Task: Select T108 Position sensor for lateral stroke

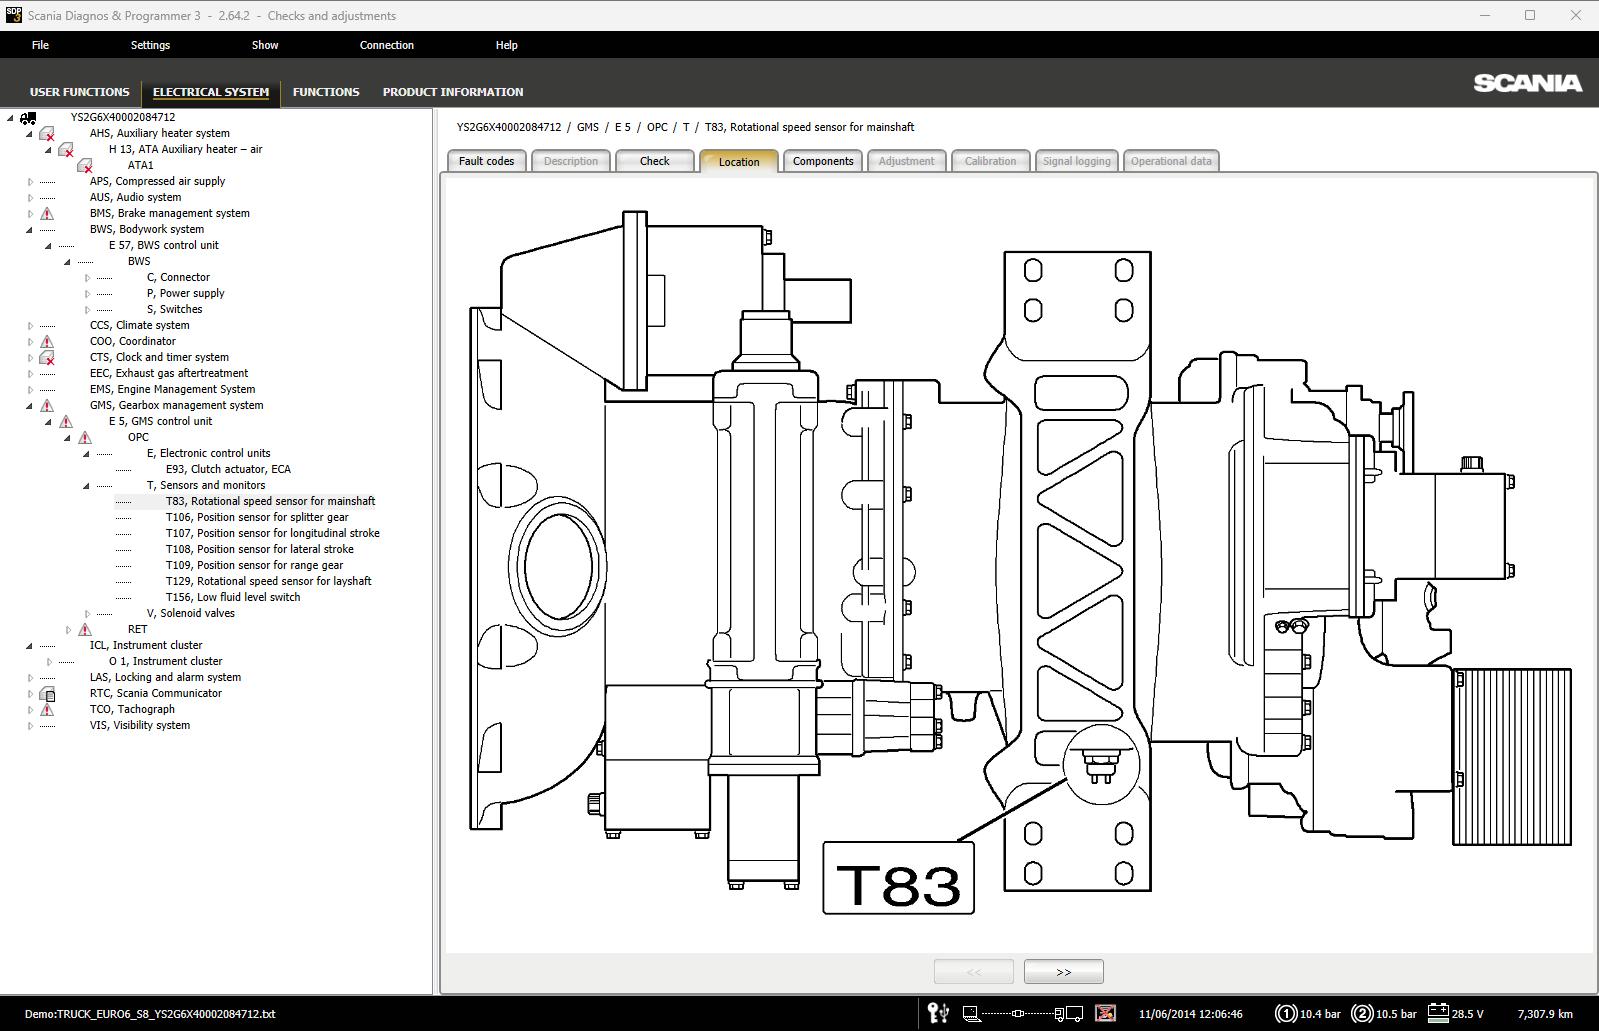Action: coord(259,550)
